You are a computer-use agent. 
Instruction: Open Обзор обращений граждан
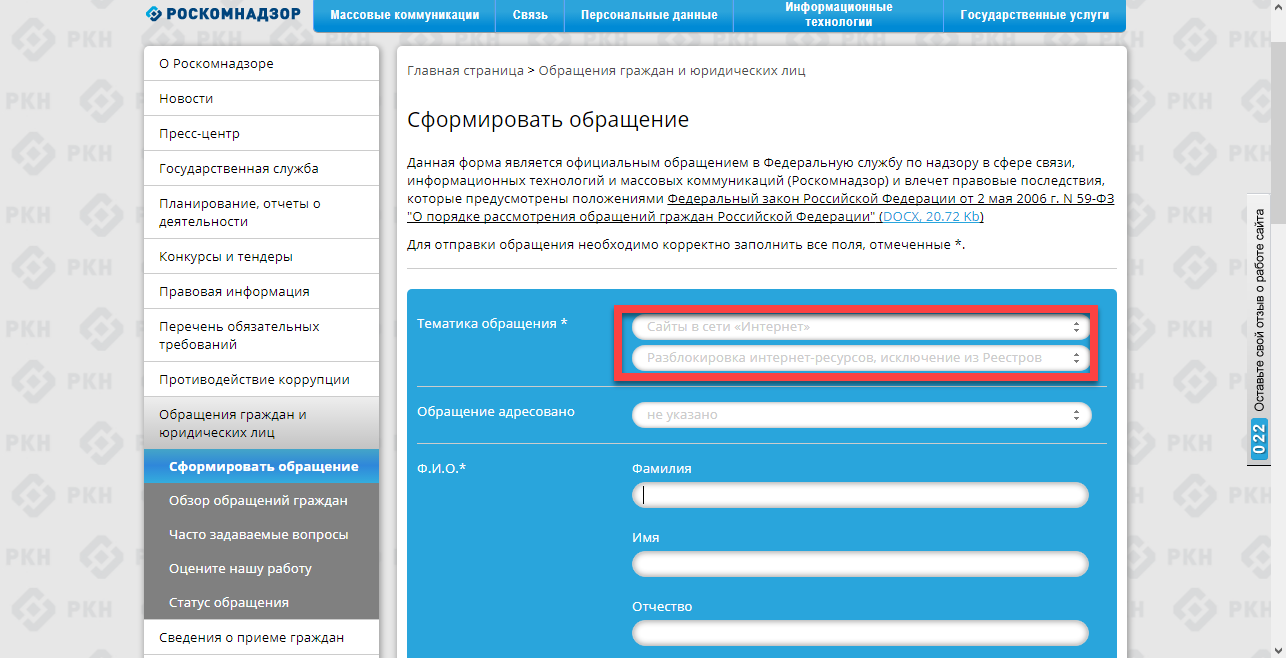click(x=261, y=501)
